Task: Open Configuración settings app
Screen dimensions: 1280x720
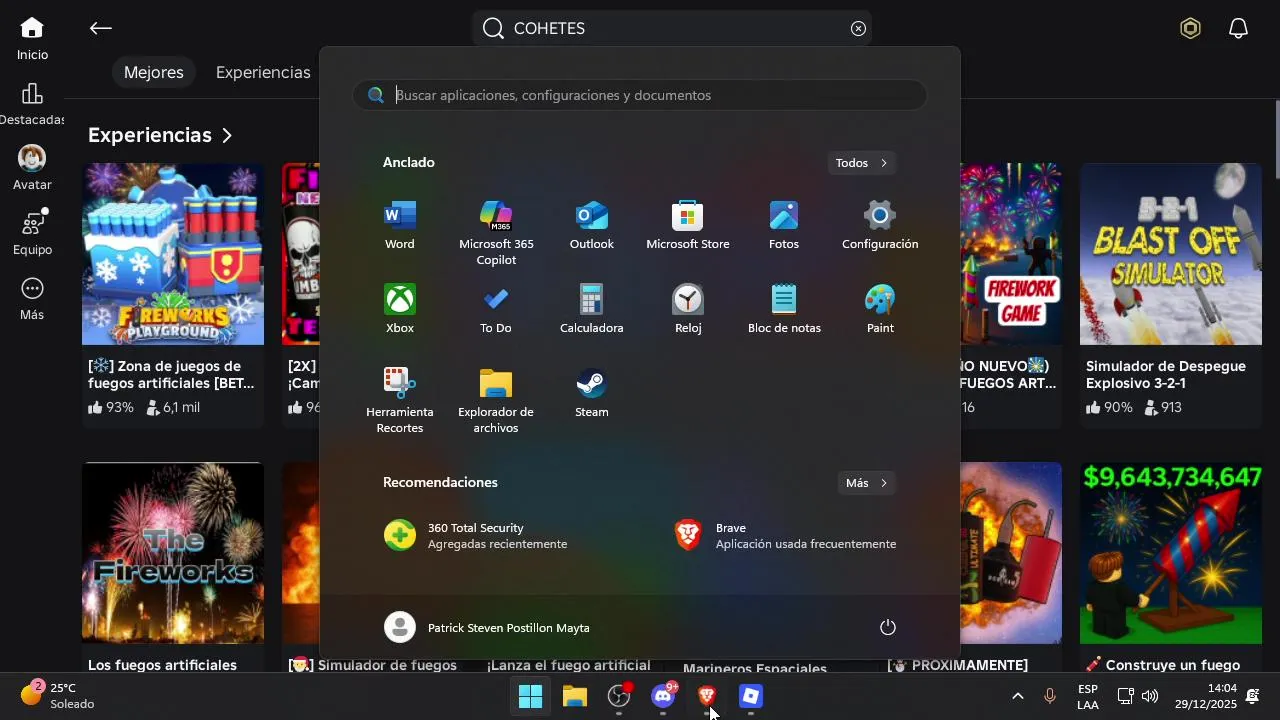Action: (x=880, y=226)
